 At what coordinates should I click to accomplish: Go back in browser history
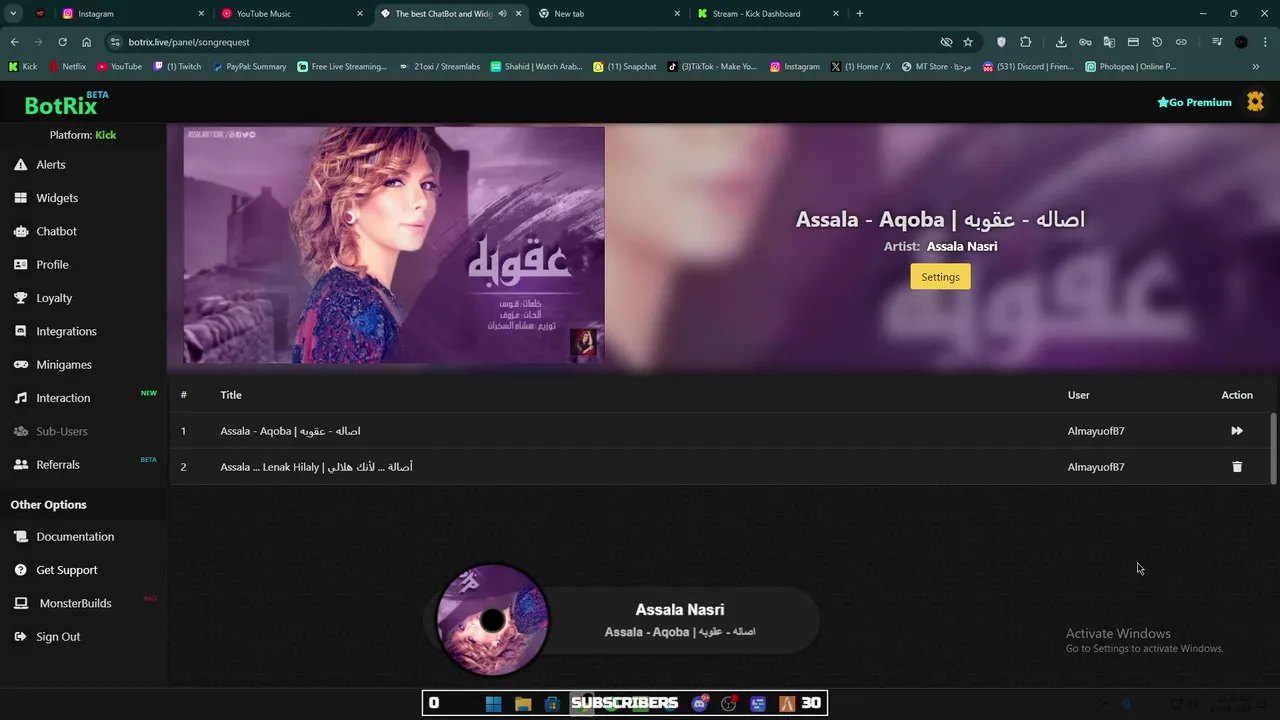14,42
